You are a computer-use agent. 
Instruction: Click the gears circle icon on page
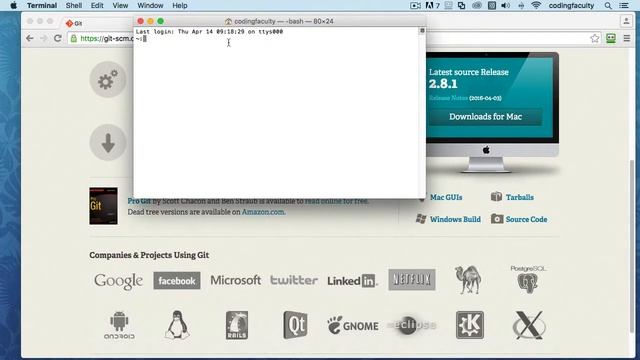(x=108, y=80)
